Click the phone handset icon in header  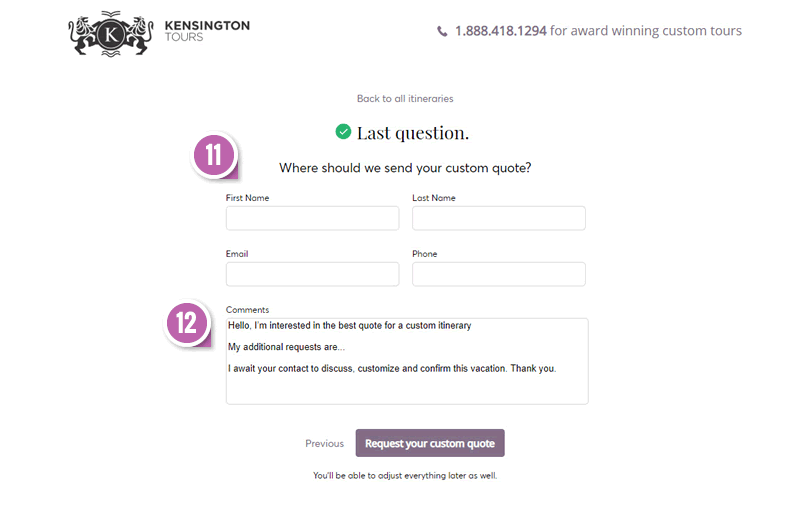[x=442, y=32]
